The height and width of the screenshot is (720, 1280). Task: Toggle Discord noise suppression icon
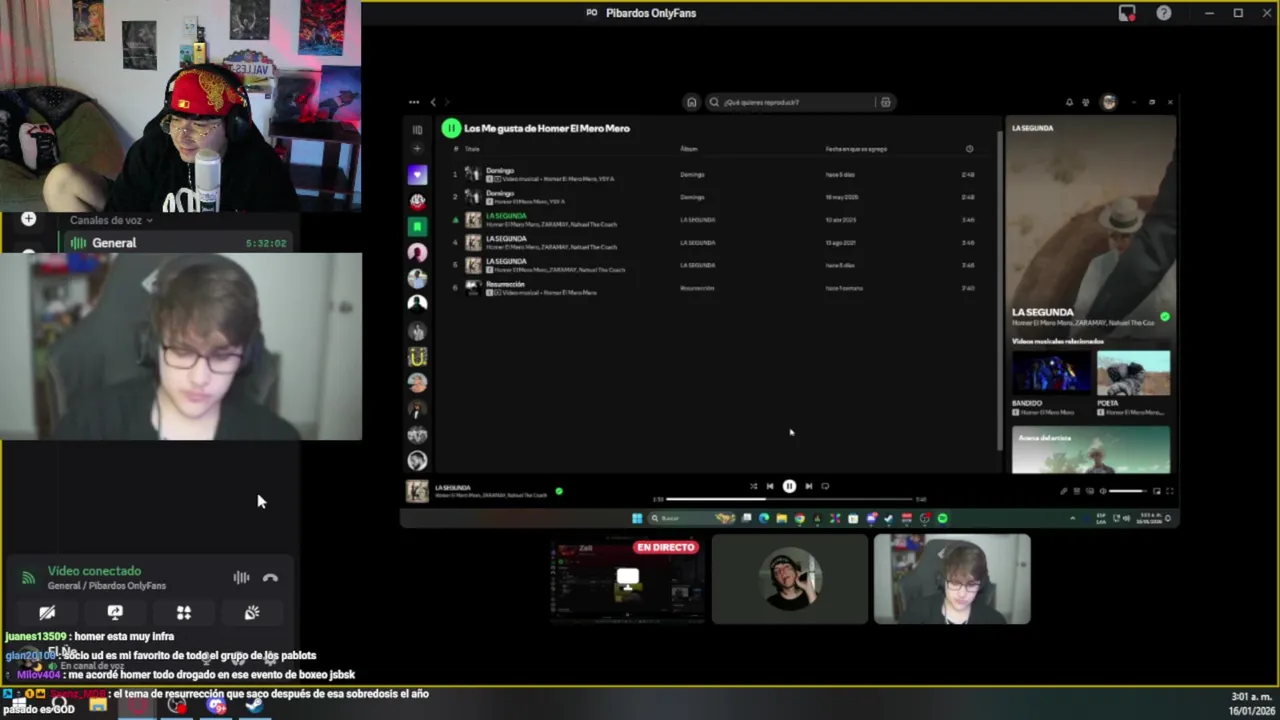click(241, 578)
